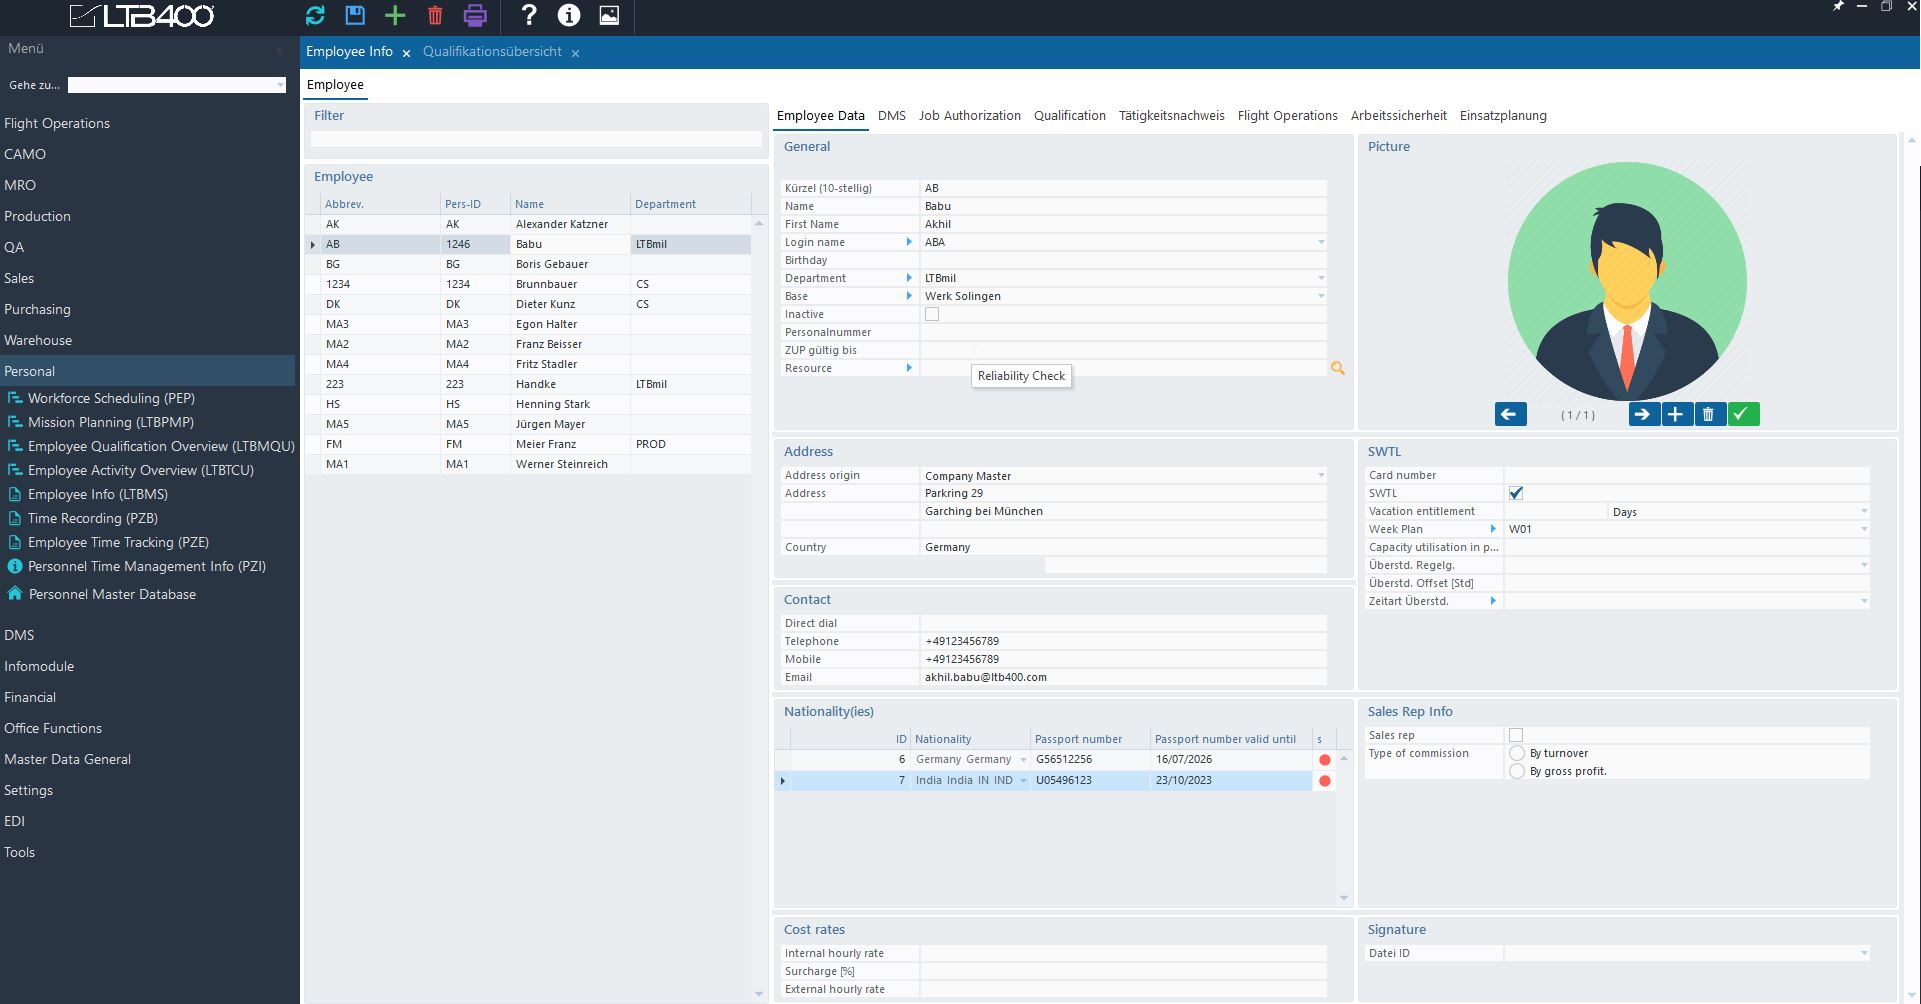
Task: Select the By turnover radio button
Action: pos(1517,753)
